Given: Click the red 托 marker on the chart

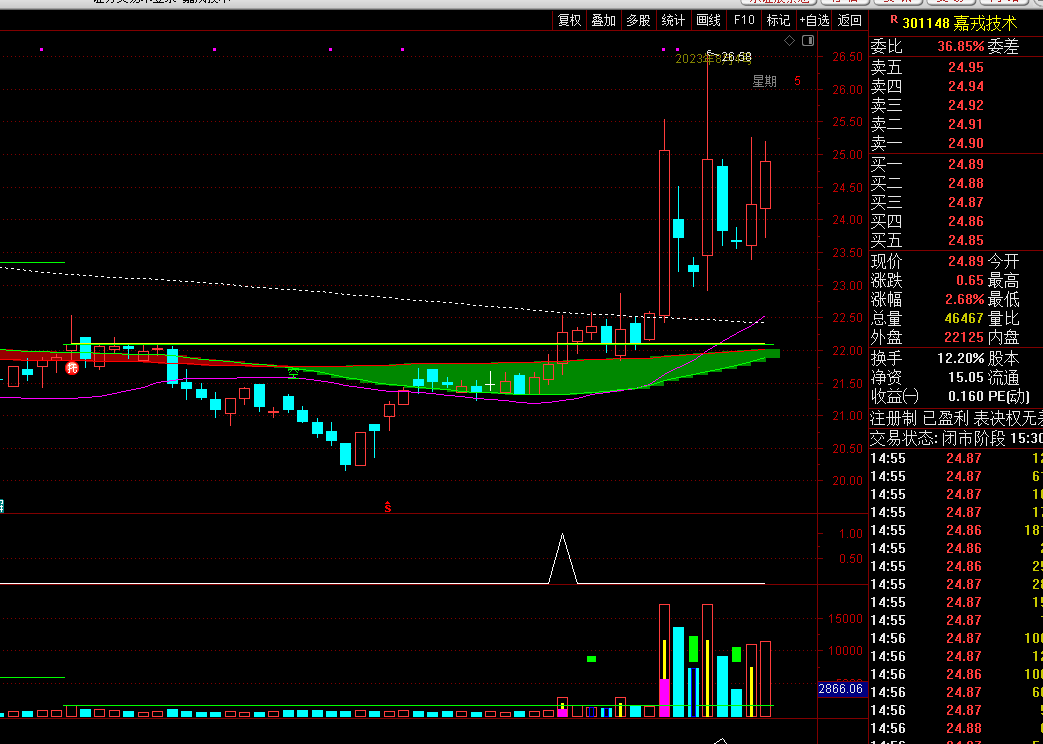Looking at the screenshot, I should tap(72, 367).
